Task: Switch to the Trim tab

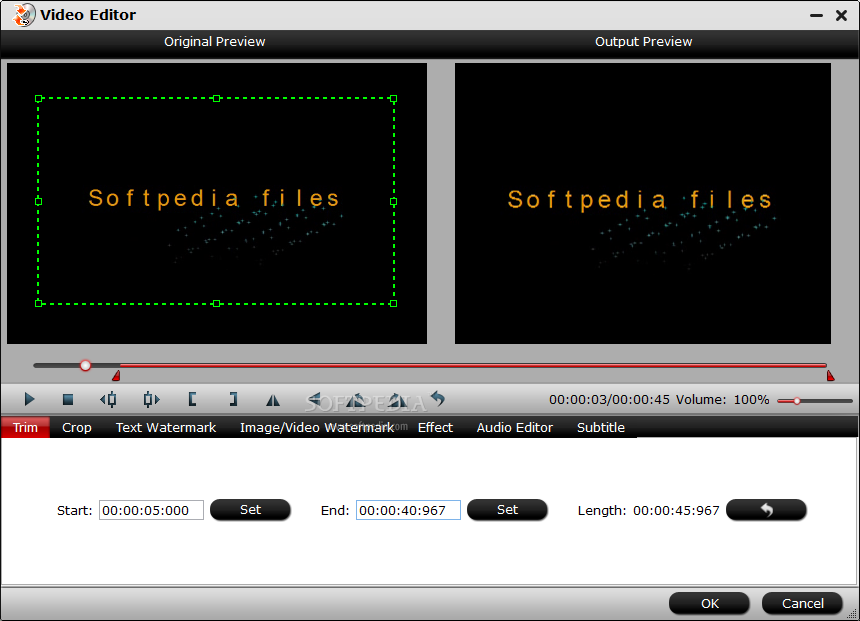Action: point(25,427)
